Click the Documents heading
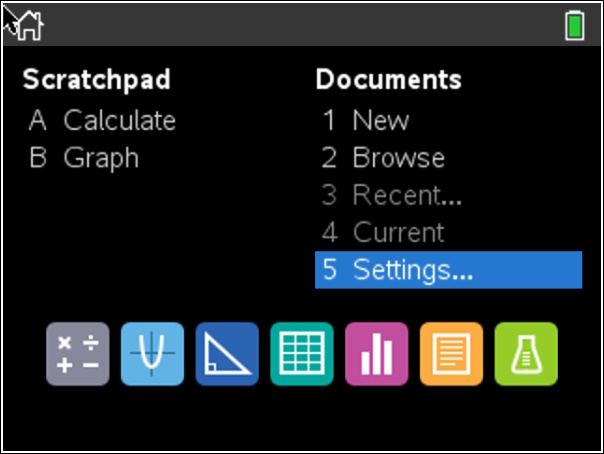Screen dimensions: 604x454 tap(389, 79)
